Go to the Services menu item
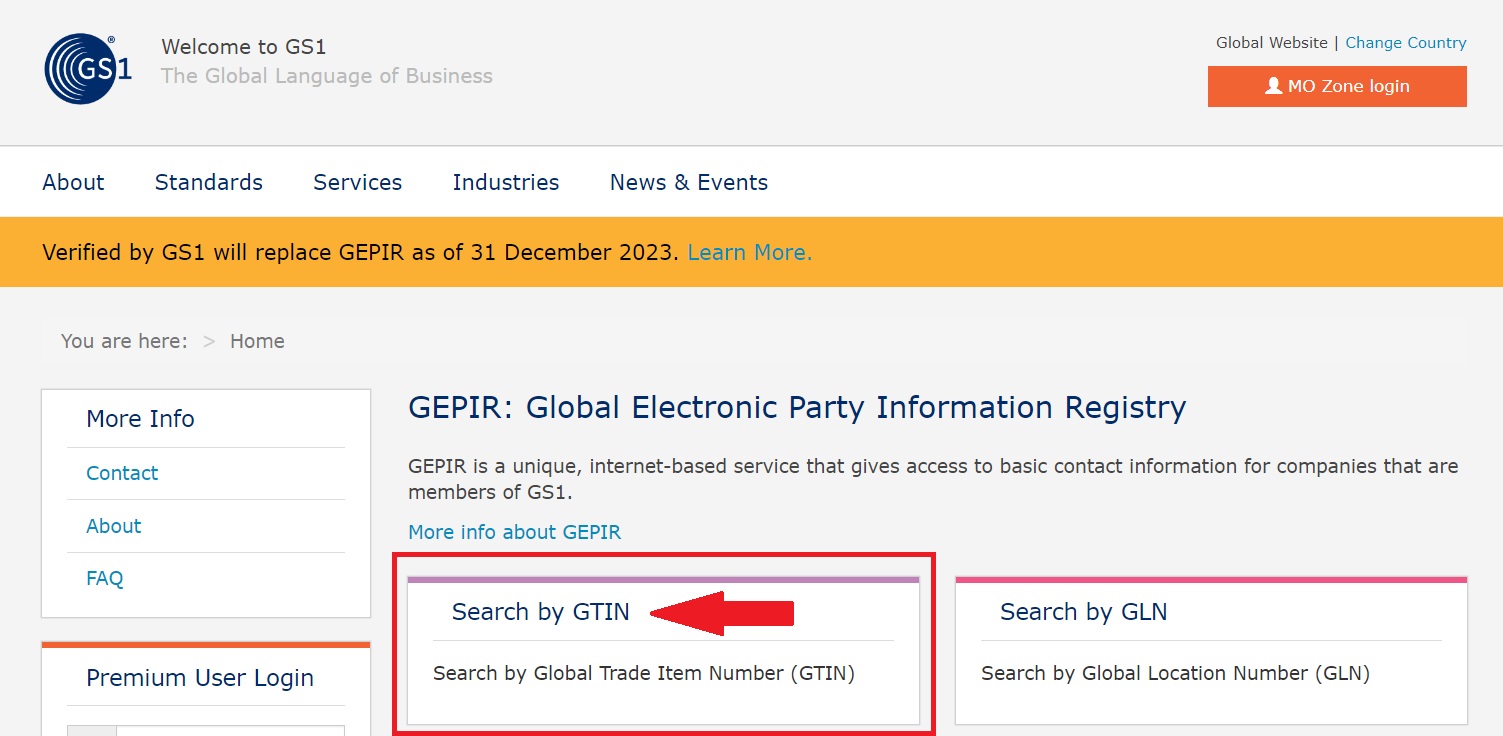Screen dimensions: 1503x736 click(357, 182)
